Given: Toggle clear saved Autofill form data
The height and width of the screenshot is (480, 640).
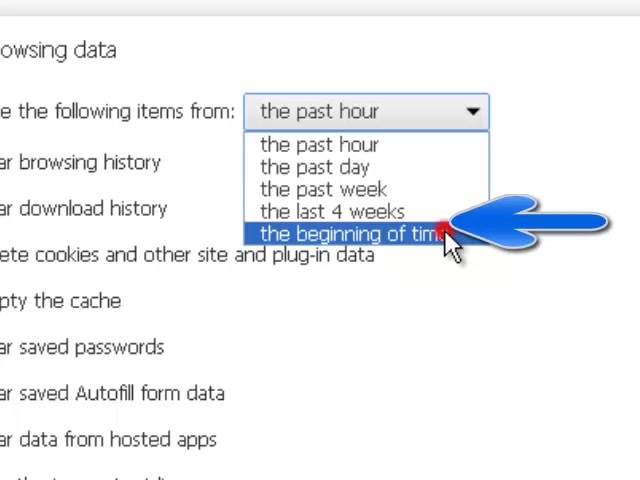Looking at the screenshot, I should pos(112,393).
